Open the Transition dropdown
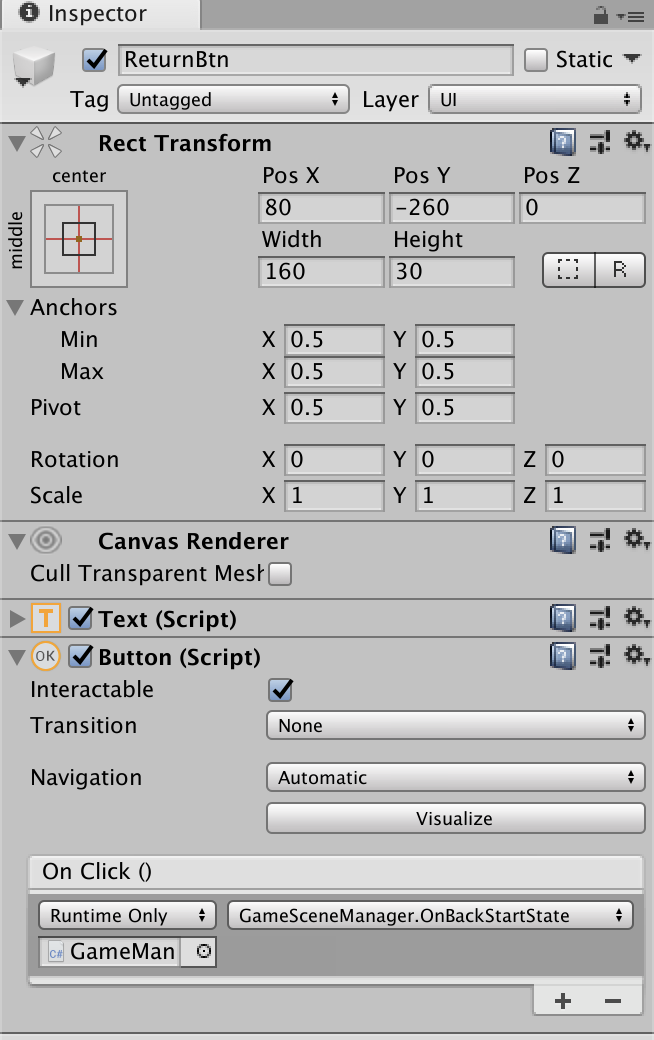654x1040 pixels. tap(455, 726)
